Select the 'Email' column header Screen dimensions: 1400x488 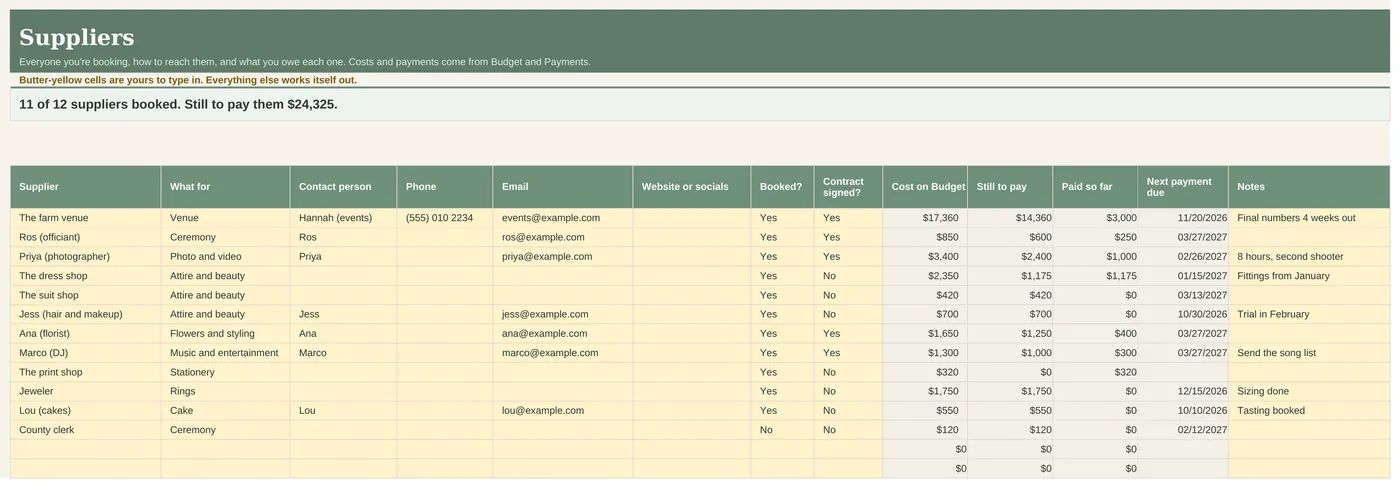[x=563, y=187]
